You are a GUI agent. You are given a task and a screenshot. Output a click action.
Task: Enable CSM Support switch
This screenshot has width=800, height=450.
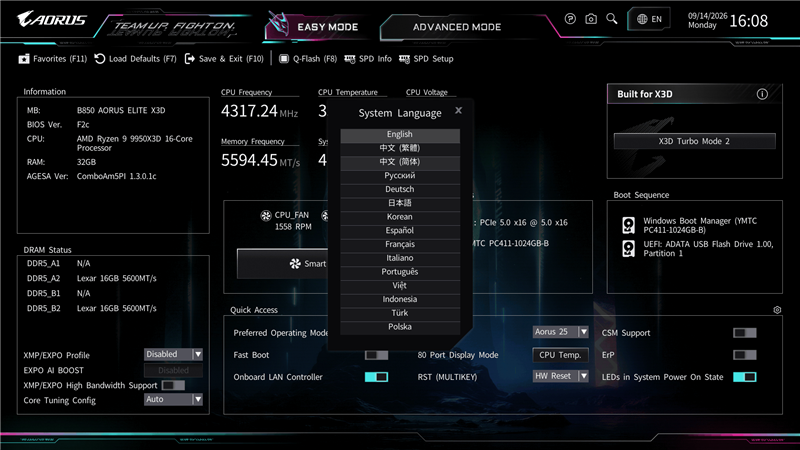tap(745, 333)
